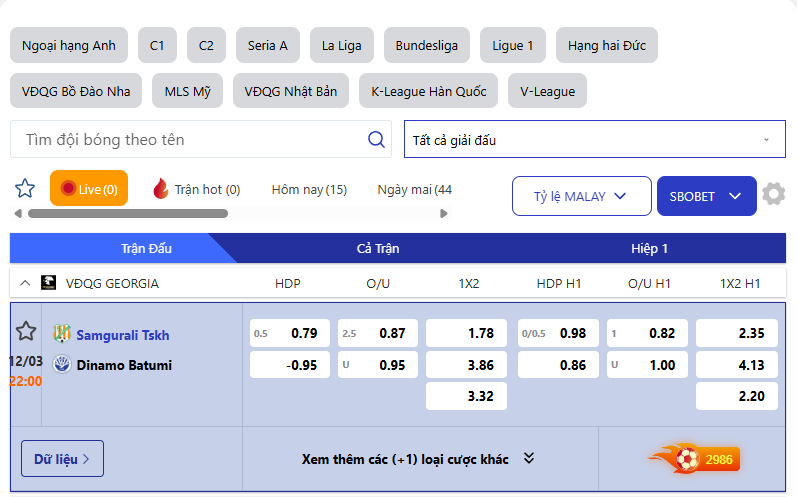Click the Samgurali Tskh team logo

62,334
